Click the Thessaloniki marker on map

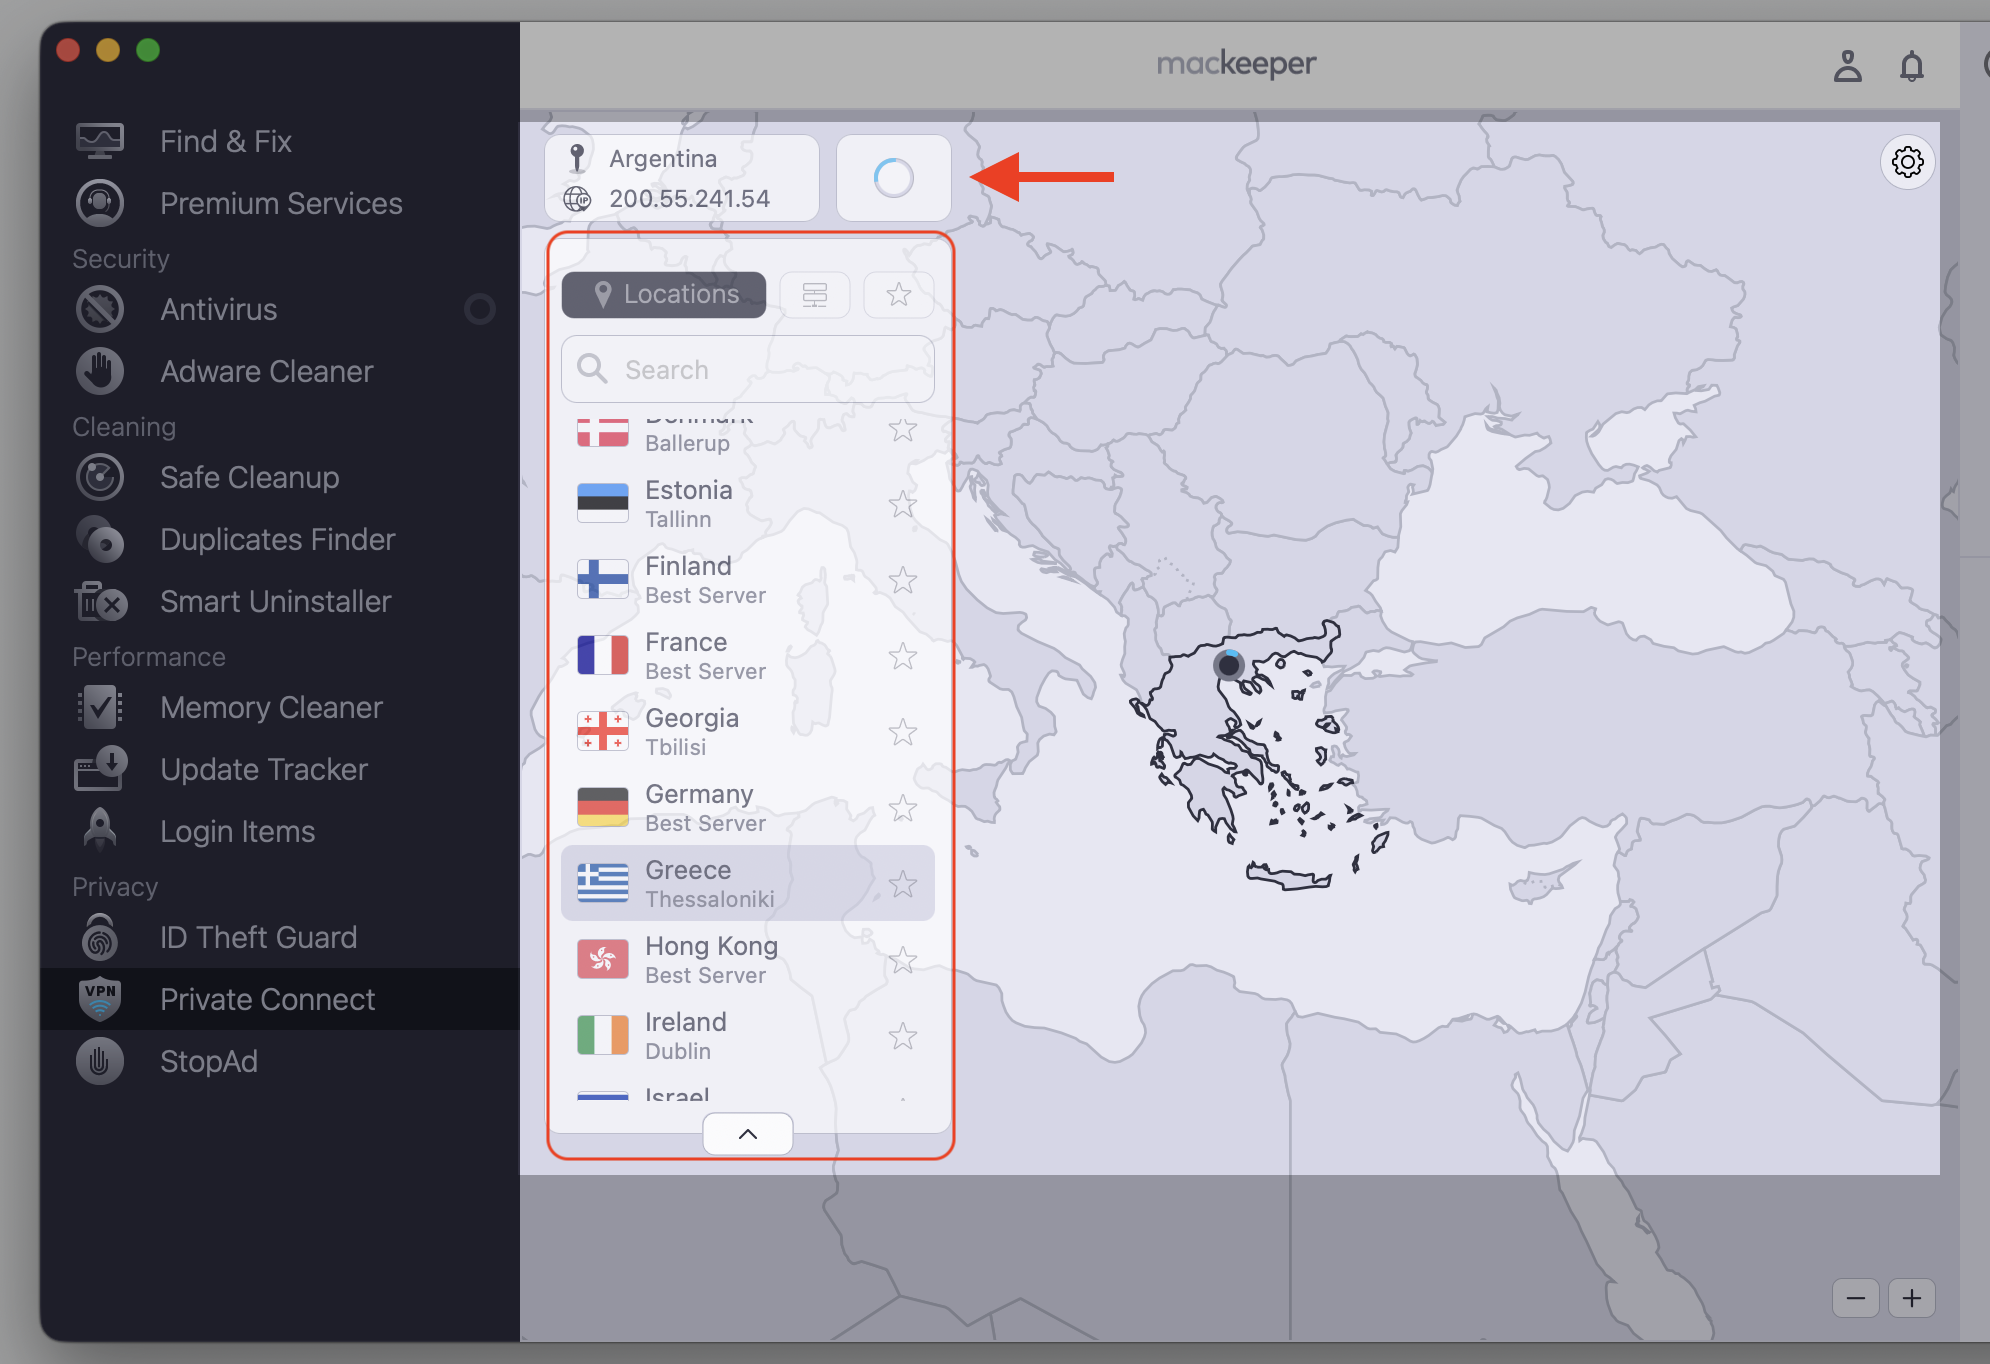pos(1229,665)
